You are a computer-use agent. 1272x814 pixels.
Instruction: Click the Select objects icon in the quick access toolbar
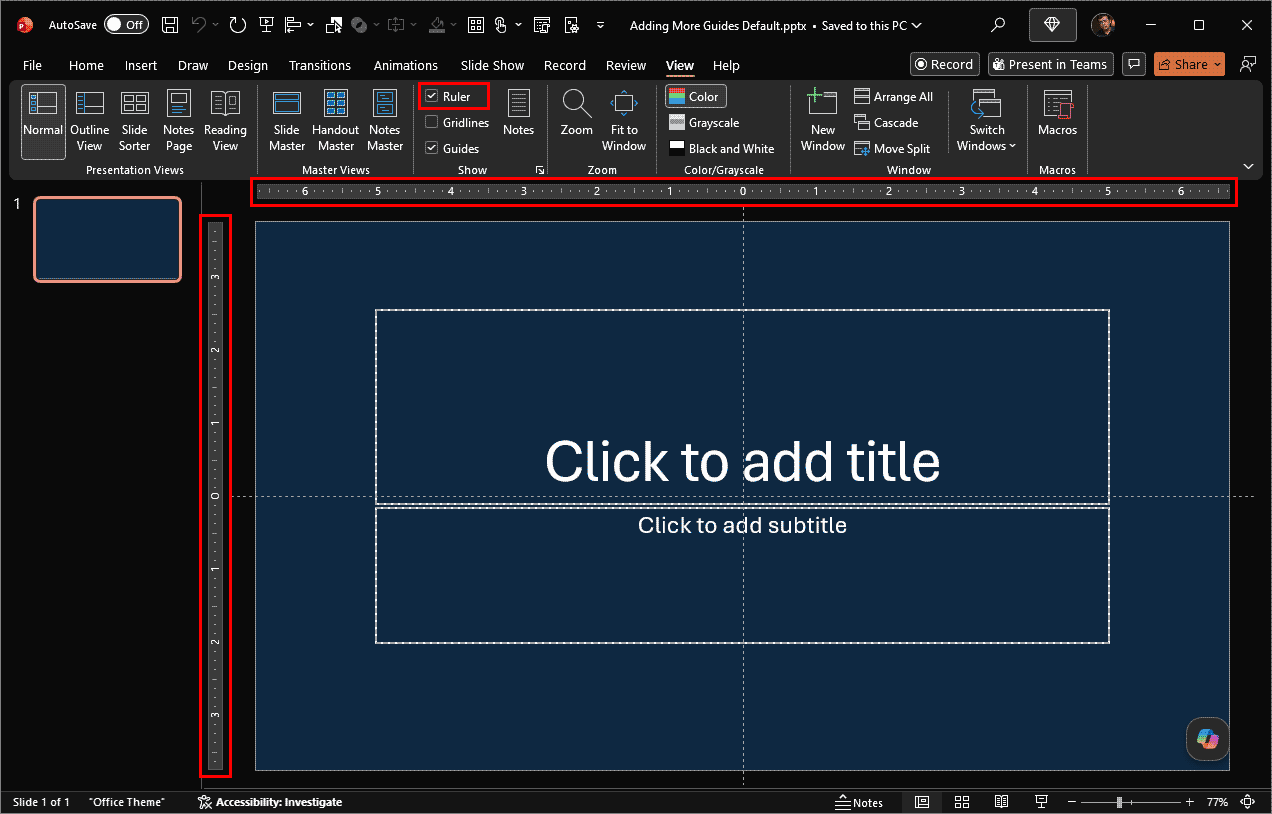(x=334, y=25)
